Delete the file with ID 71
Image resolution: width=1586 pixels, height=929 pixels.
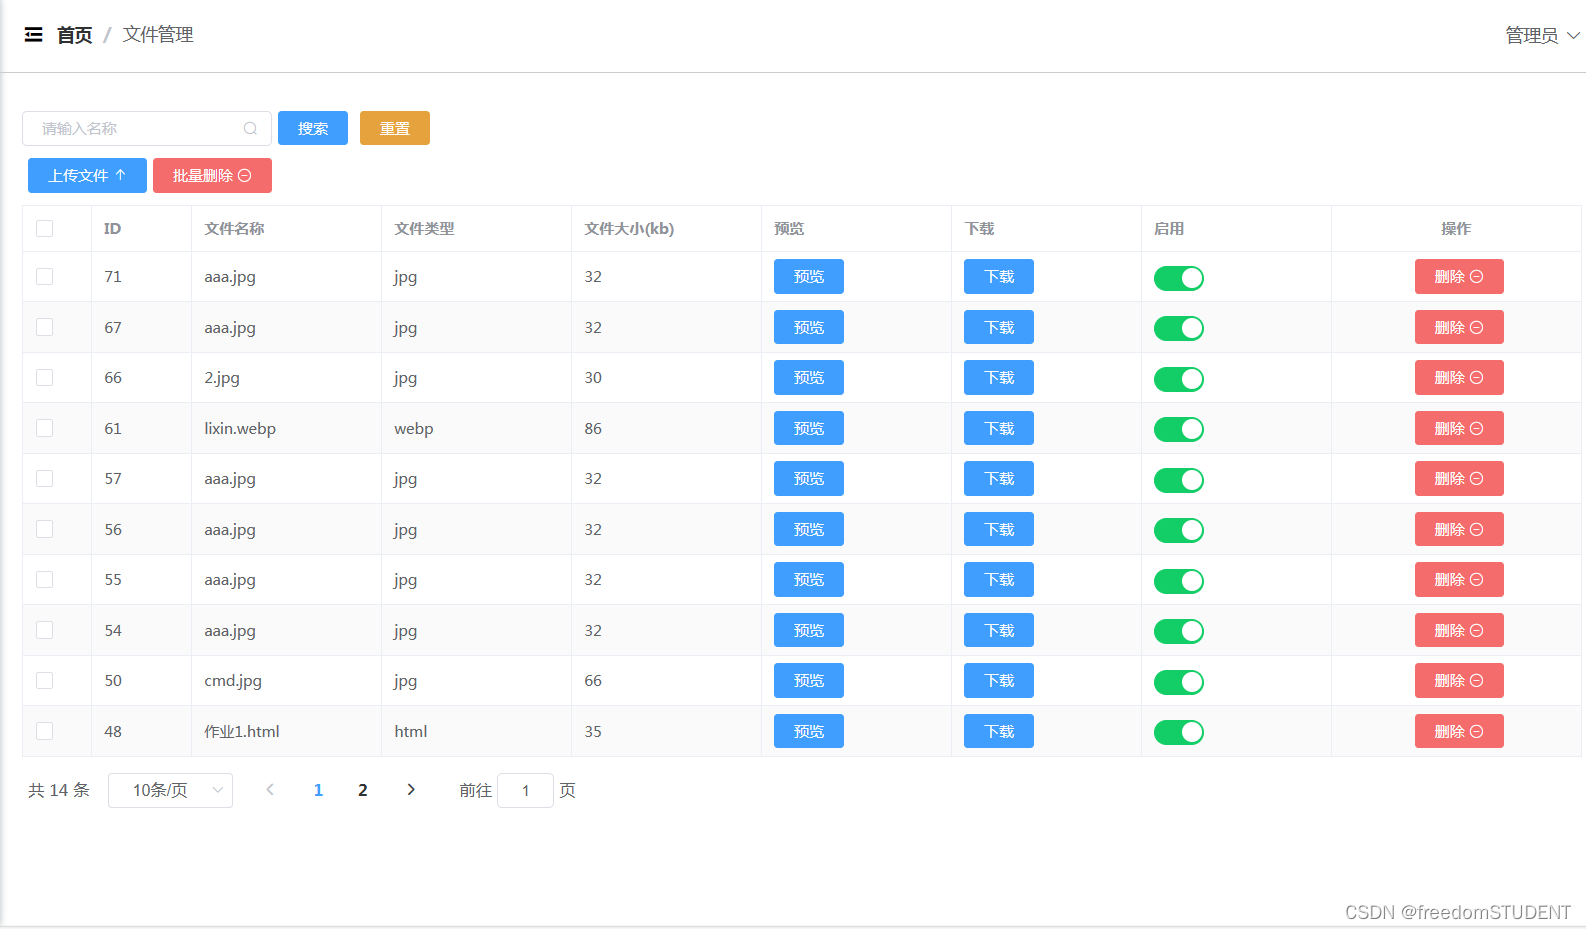point(1459,276)
